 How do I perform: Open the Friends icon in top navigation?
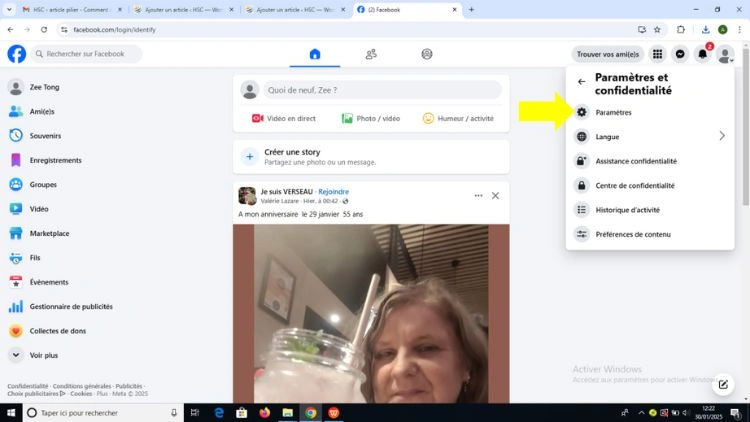pyautogui.click(x=371, y=54)
